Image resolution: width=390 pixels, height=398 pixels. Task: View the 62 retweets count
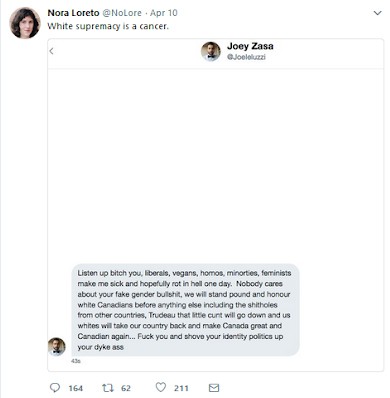126,388
